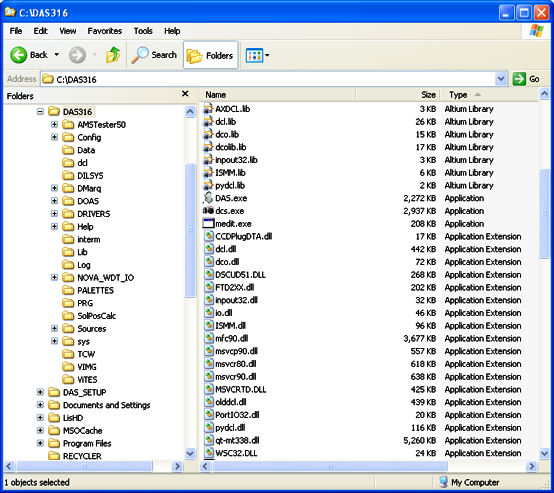This screenshot has width=554, height=493.
Task: Click the file list vertical scrollbar thumb
Action: pos(544,214)
